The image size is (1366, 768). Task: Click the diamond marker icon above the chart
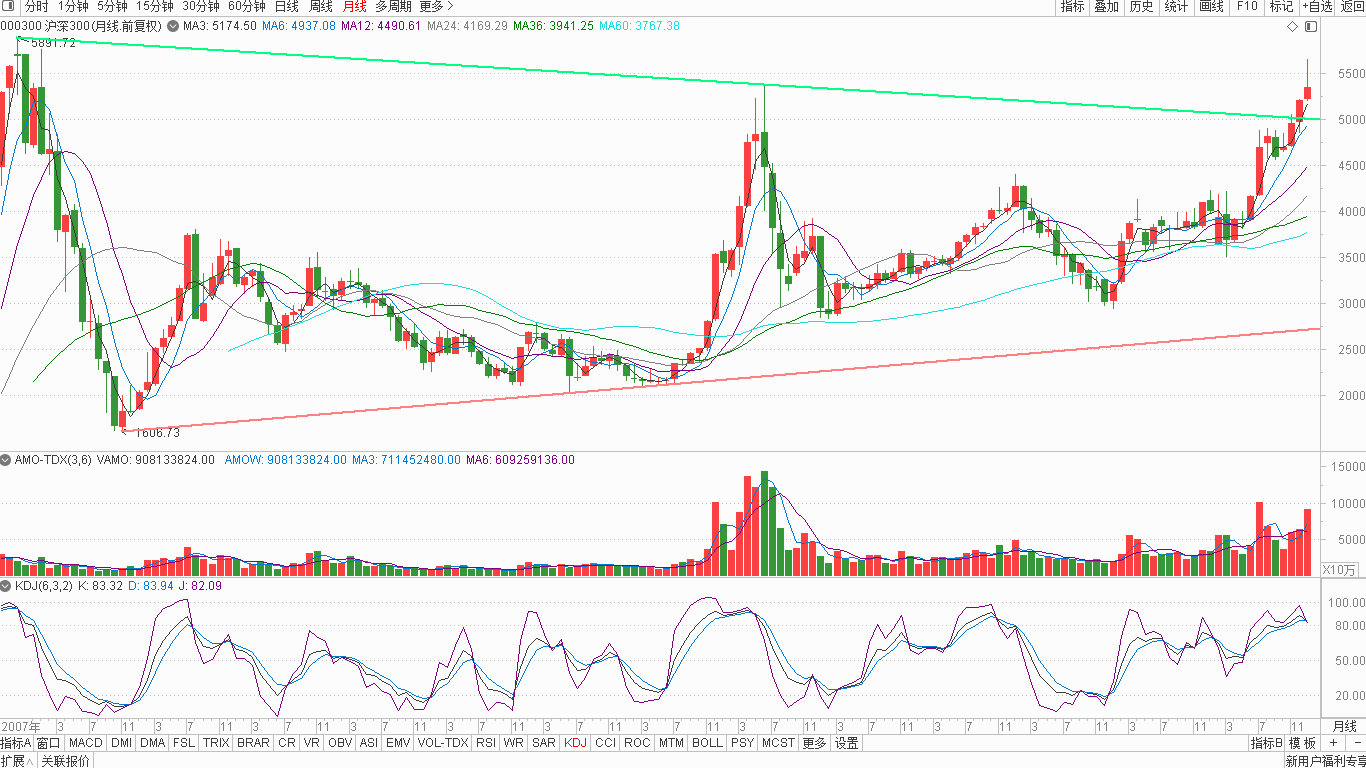1292,26
